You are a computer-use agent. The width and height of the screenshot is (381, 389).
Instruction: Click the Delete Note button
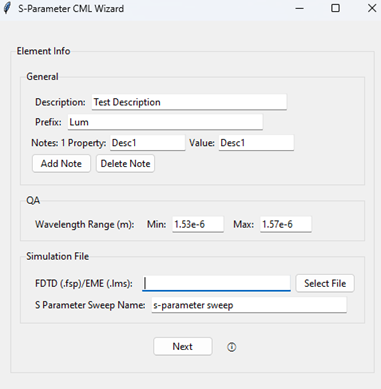(125, 164)
